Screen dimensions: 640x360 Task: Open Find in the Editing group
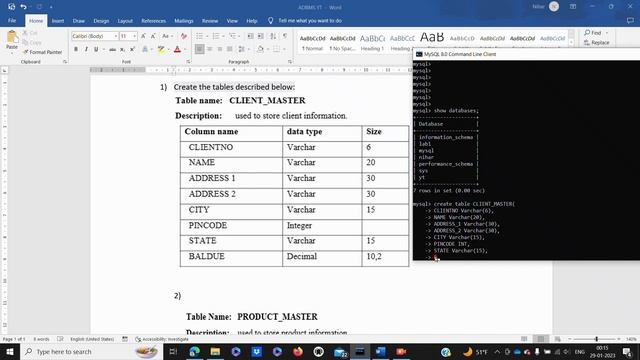click(596, 33)
